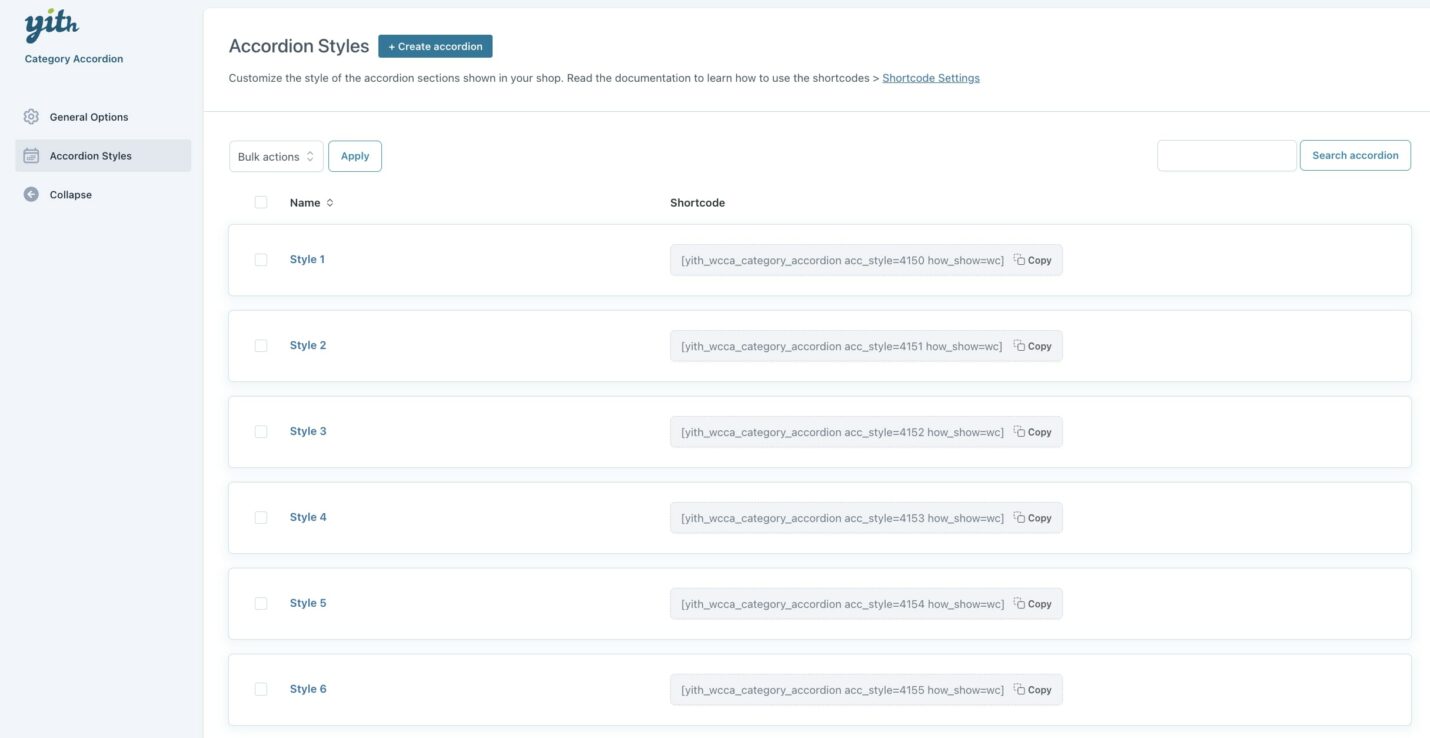Image resolution: width=1430 pixels, height=738 pixels.
Task: Copy the Style 4 shortcode
Action: [1033, 518]
